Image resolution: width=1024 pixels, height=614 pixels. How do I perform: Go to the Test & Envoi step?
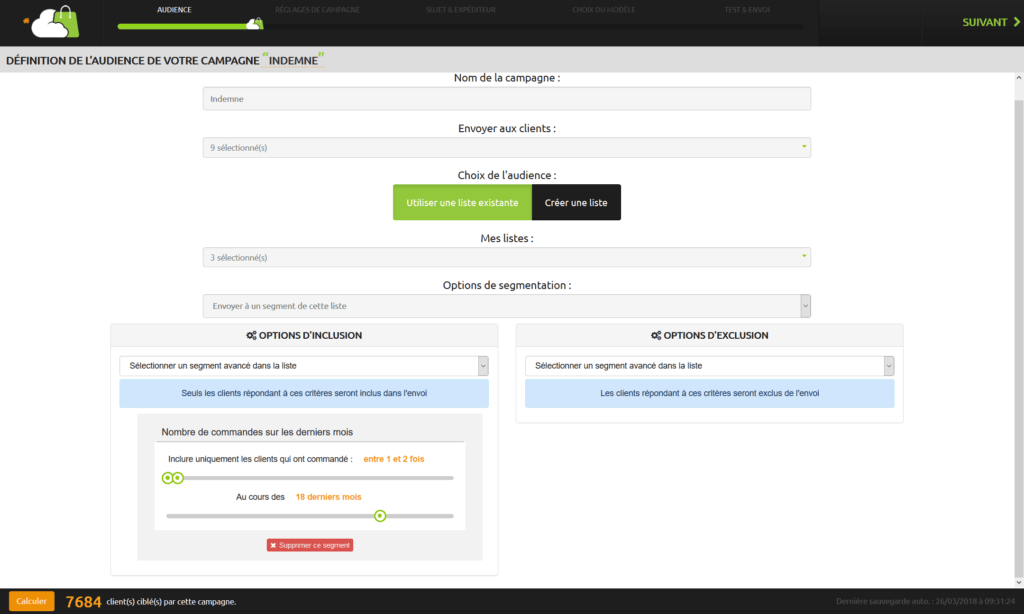click(746, 10)
